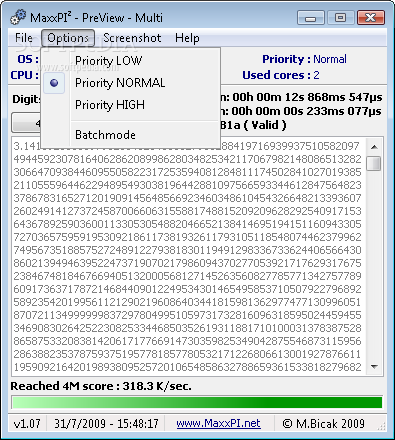Click the v1.07 version status entry
This screenshot has width=395, height=440.
[27, 423]
